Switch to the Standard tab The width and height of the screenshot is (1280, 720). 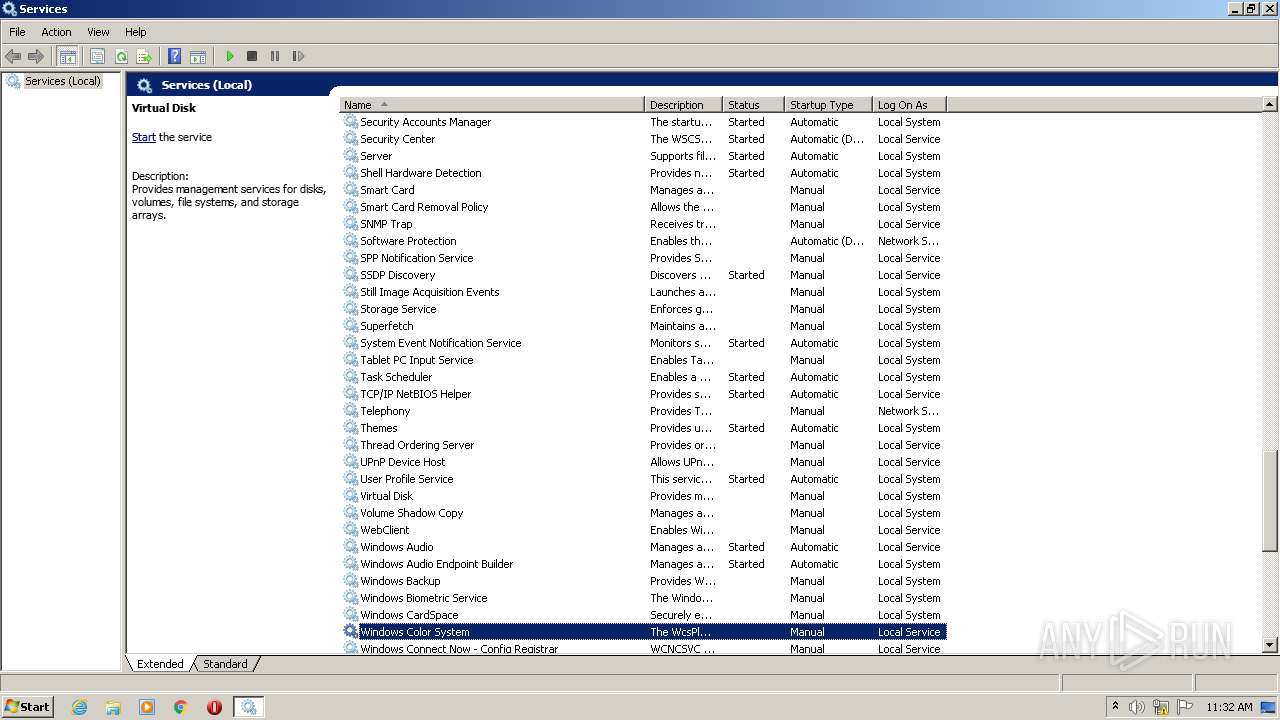coord(225,664)
